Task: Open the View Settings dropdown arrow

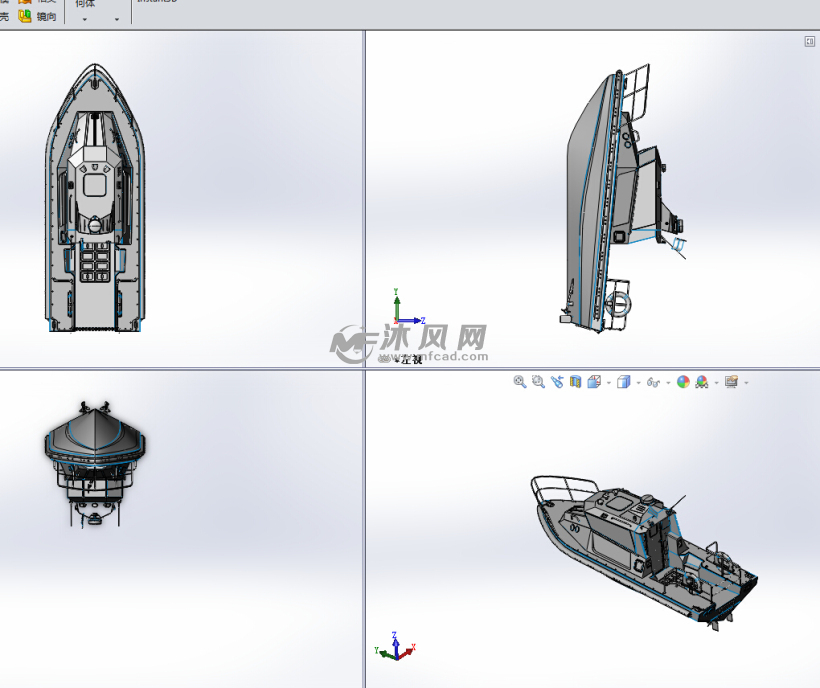Action: tap(746, 383)
